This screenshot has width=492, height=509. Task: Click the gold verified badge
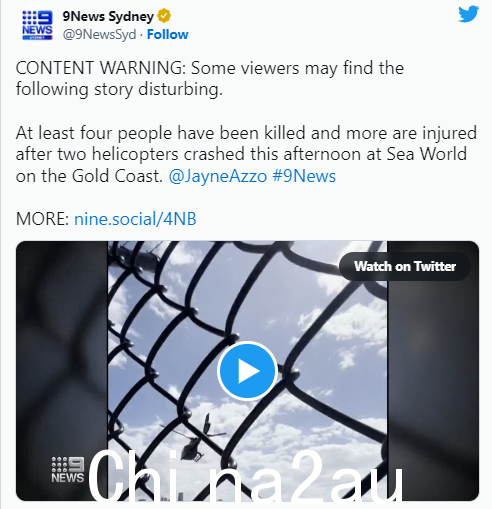point(164,16)
